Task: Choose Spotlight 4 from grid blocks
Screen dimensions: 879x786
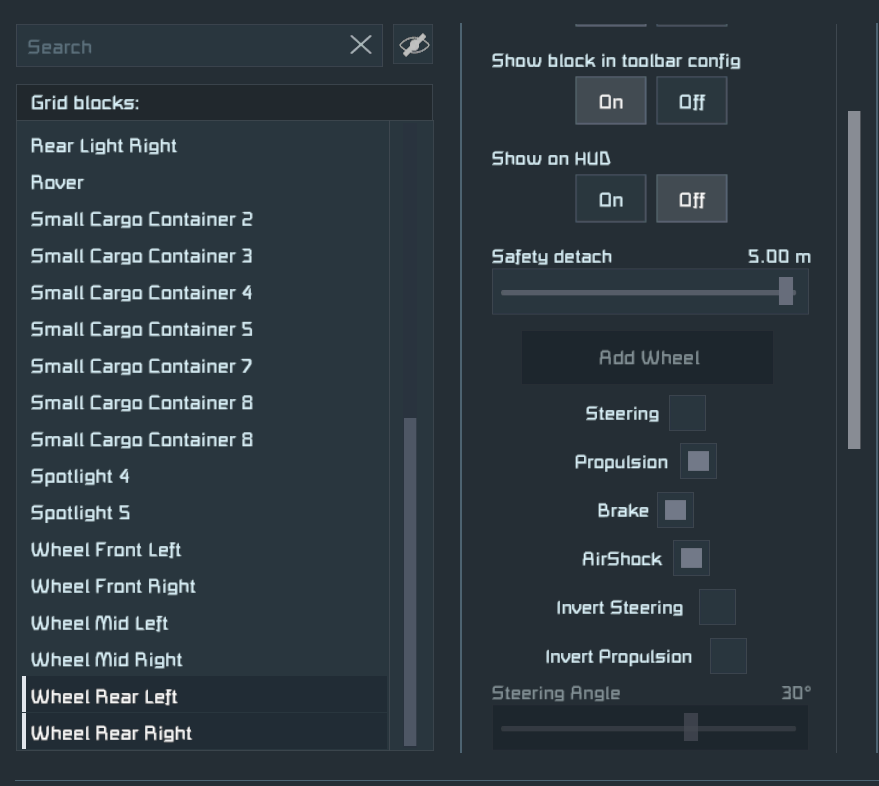Action: point(80,476)
